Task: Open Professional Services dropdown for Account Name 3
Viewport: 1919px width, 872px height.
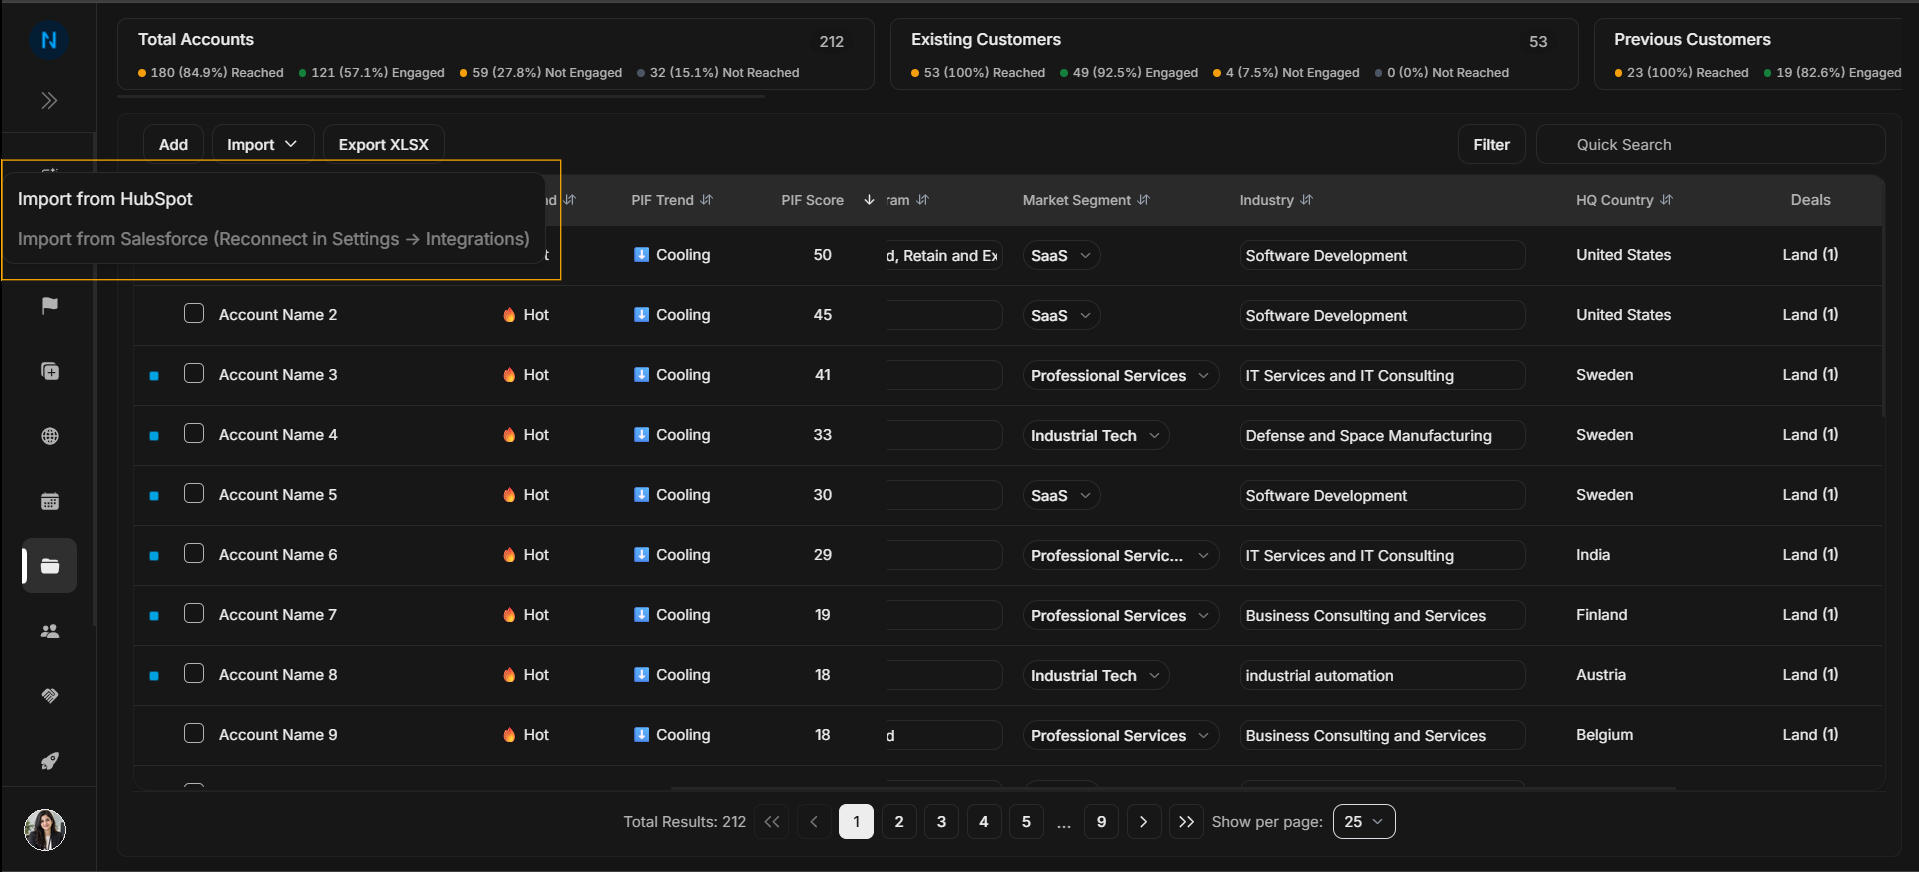Action: [1120, 375]
